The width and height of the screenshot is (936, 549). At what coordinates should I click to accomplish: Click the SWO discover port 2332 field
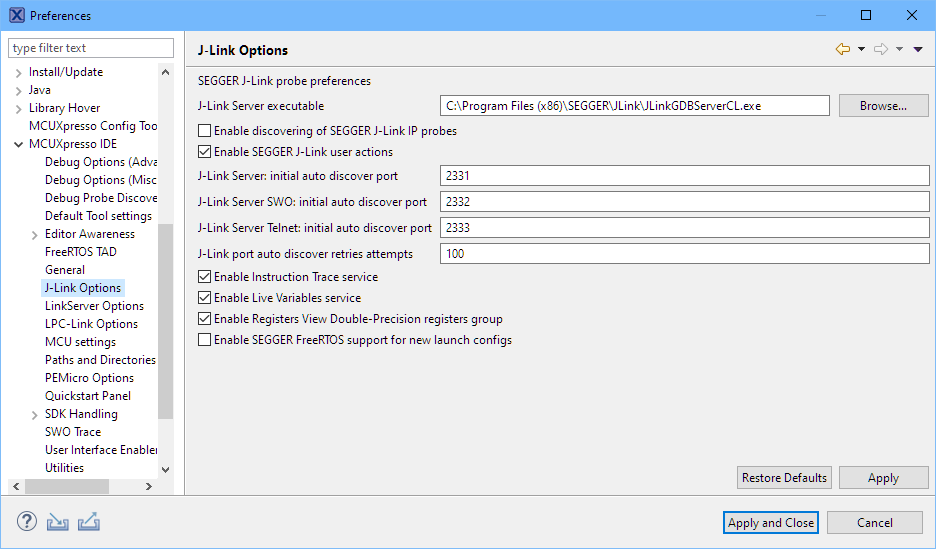tap(685, 202)
